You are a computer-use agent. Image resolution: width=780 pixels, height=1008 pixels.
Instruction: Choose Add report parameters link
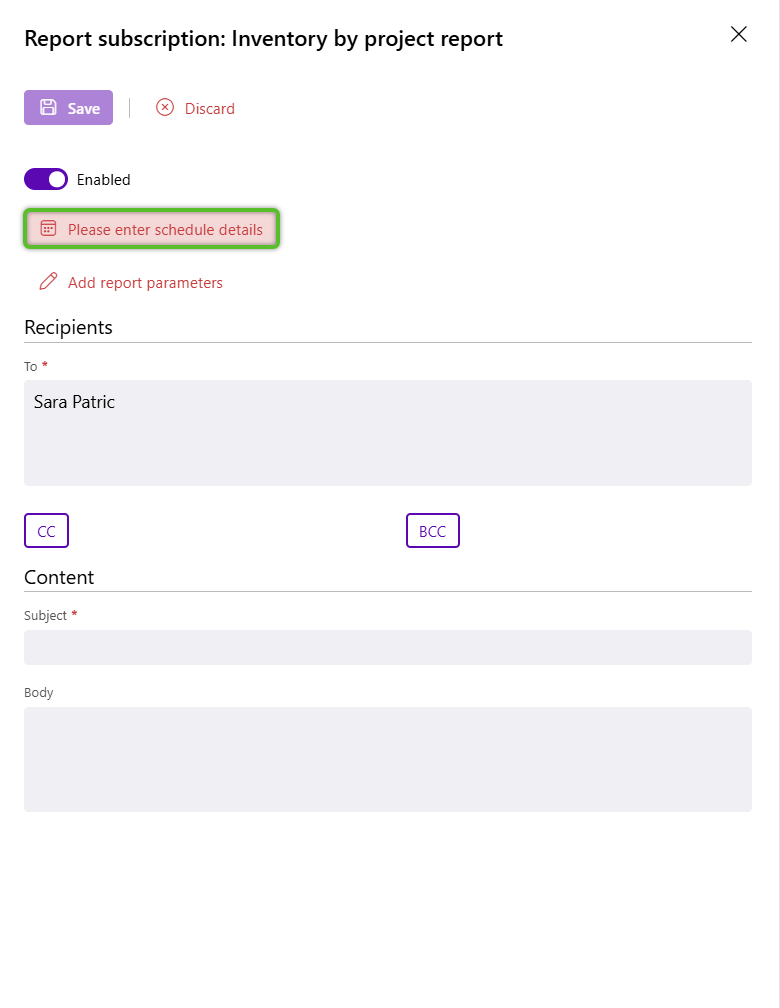coord(145,283)
